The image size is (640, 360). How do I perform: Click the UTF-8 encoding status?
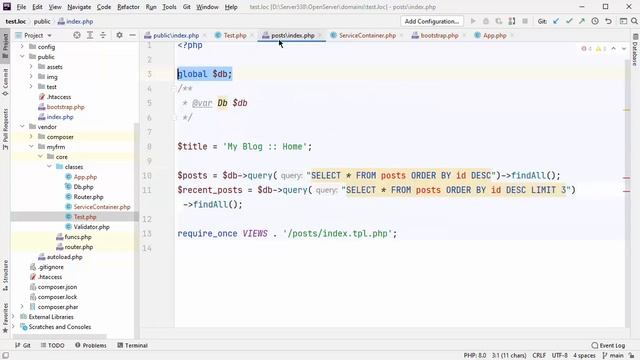pyautogui.click(x=560, y=356)
